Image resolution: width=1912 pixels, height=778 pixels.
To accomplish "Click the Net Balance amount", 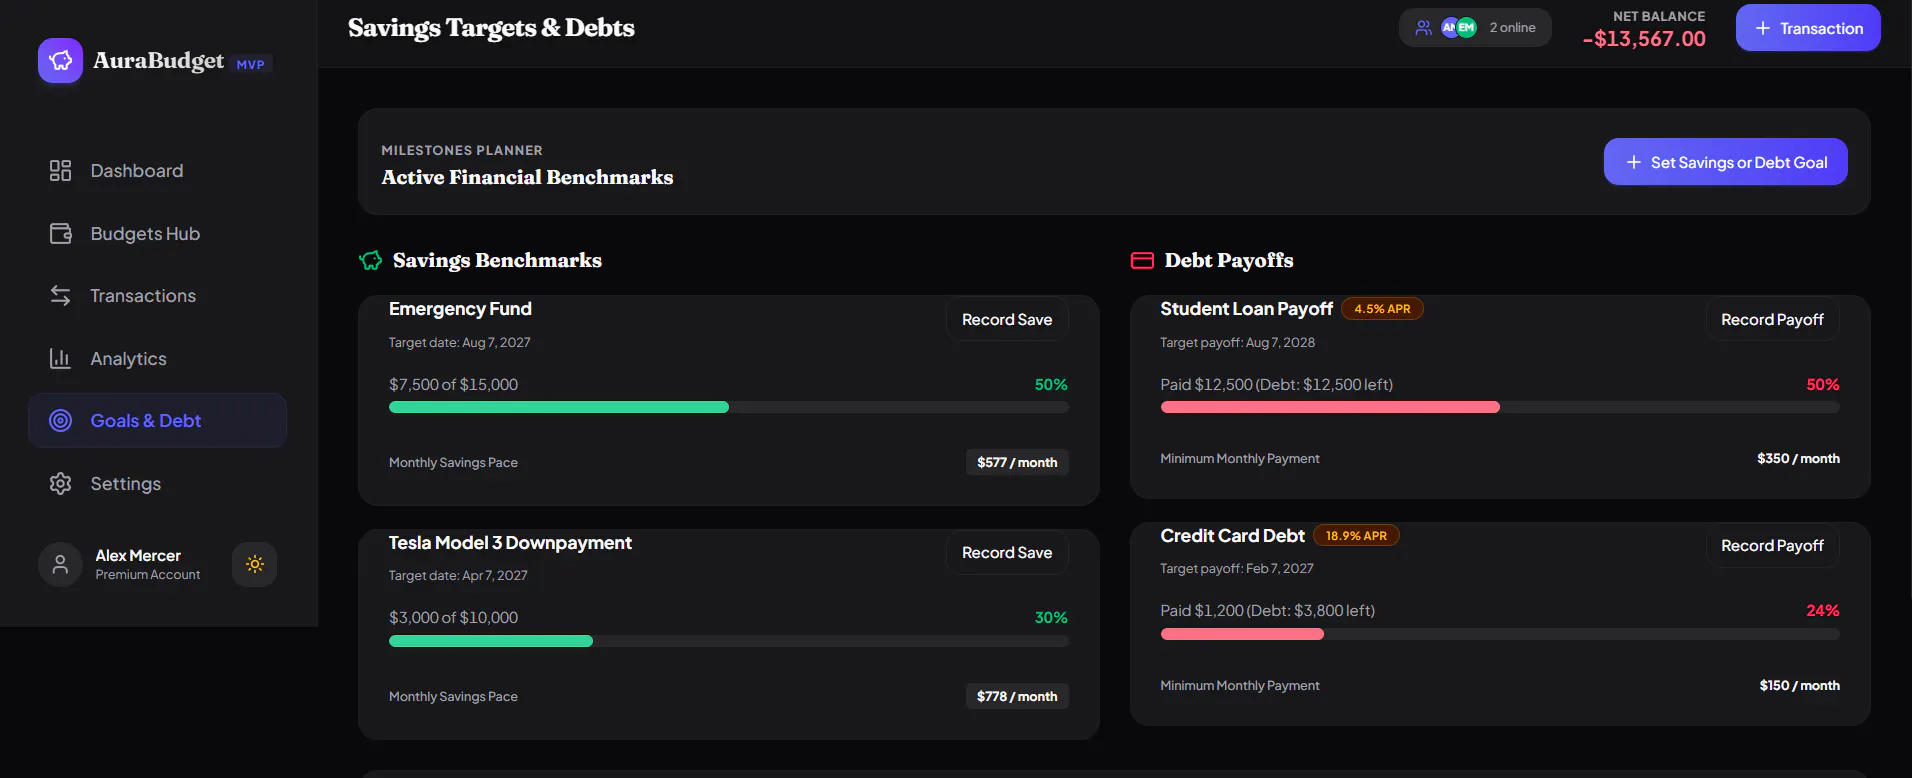I will coord(1644,39).
